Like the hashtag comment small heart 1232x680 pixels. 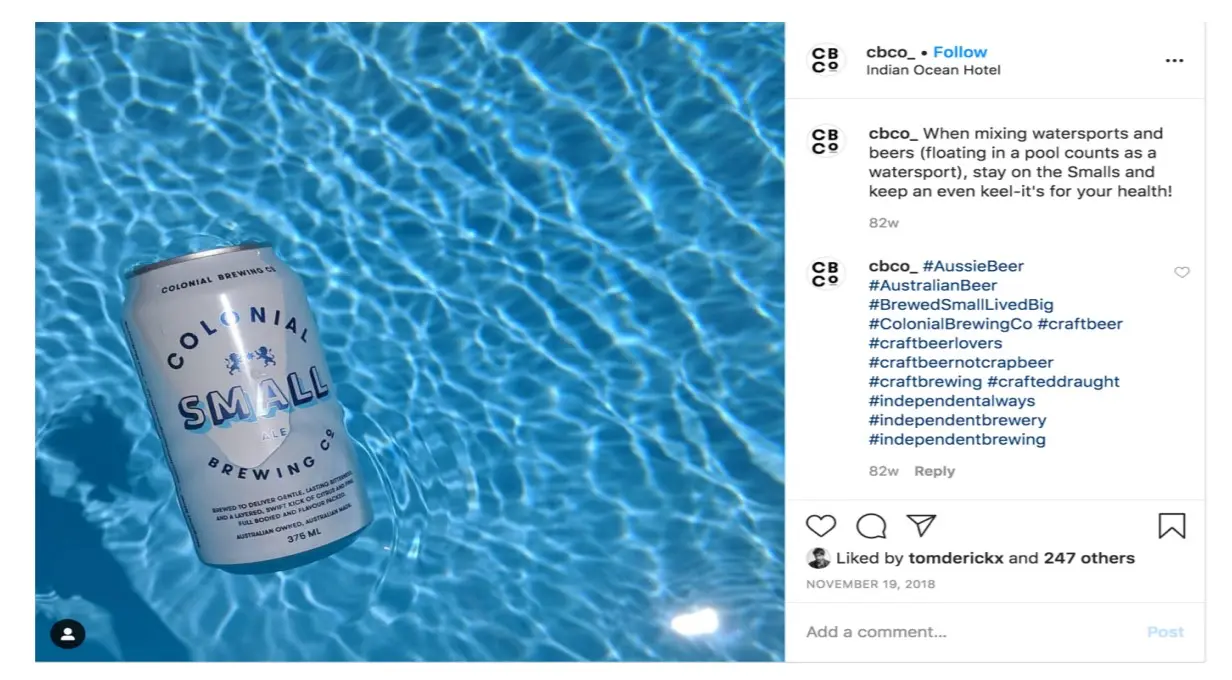coord(1182,272)
